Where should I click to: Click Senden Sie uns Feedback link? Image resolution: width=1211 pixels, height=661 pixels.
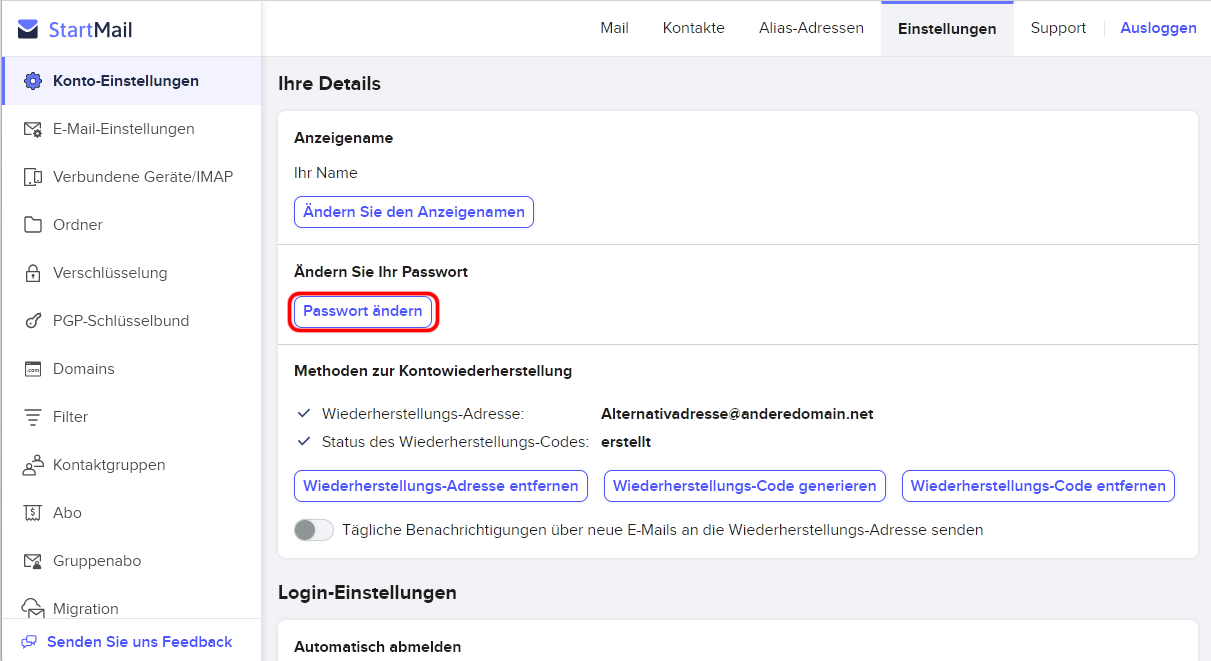pyautogui.click(x=139, y=642)
